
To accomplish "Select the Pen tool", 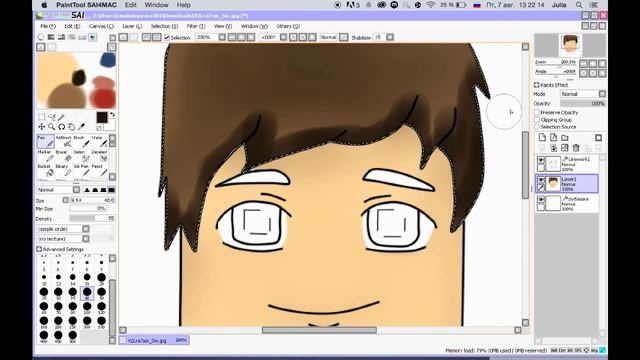I will point(45,141).
